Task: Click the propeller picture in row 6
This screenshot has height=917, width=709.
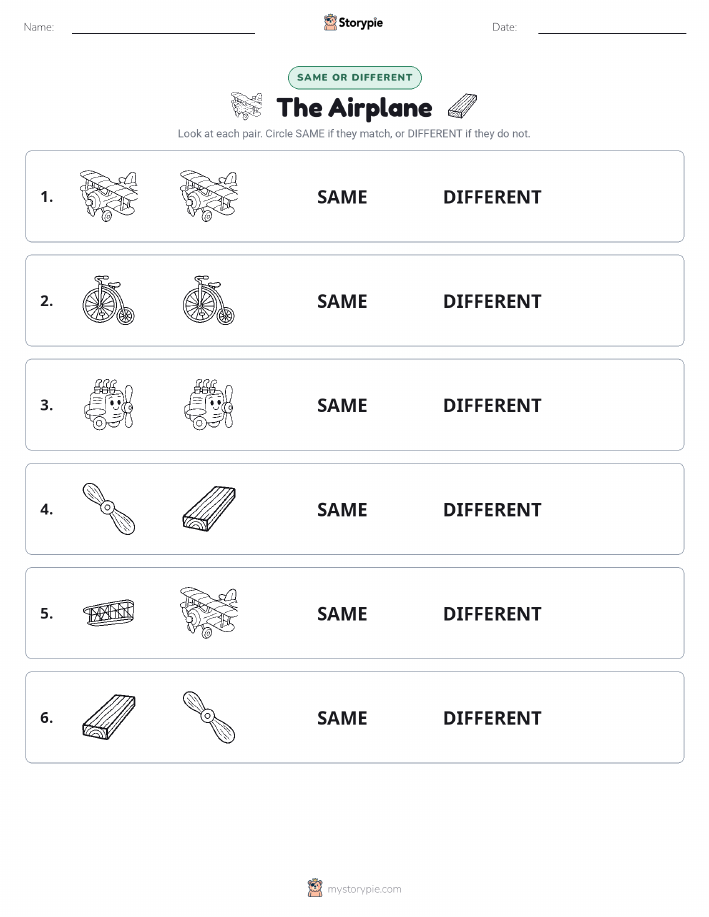Action: pos(209,717)
